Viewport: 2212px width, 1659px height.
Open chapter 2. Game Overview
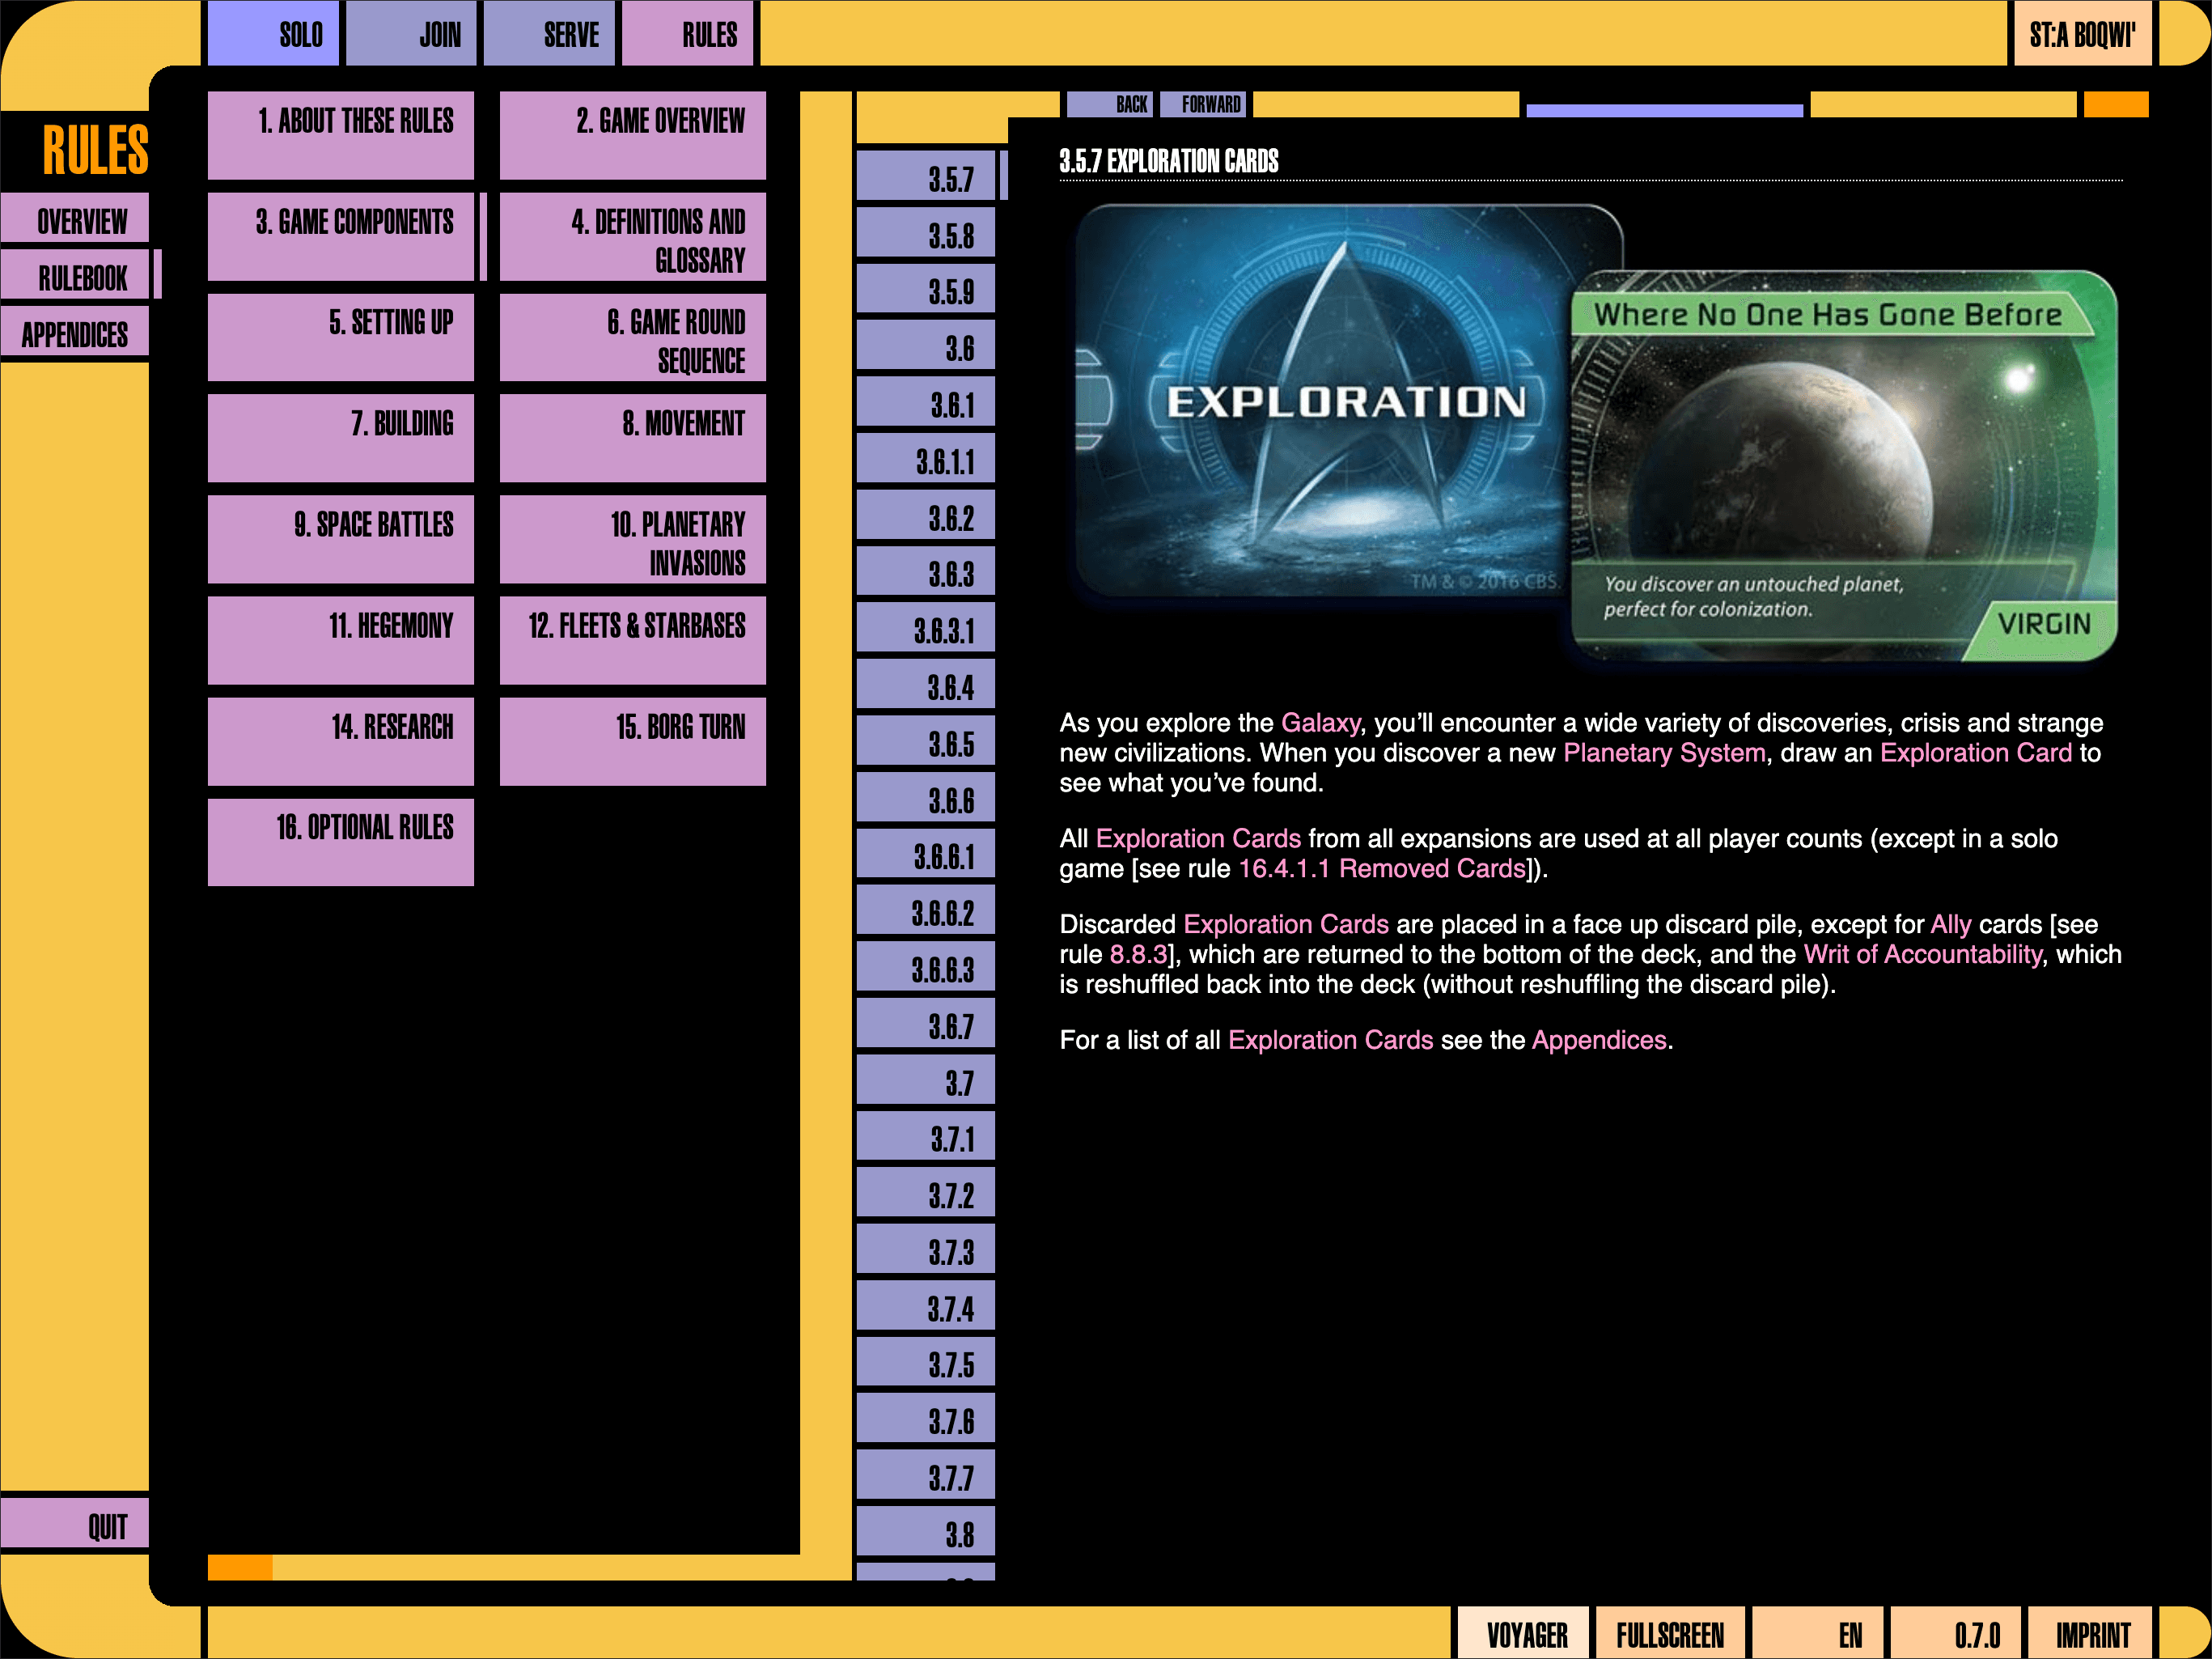[632, 136]
